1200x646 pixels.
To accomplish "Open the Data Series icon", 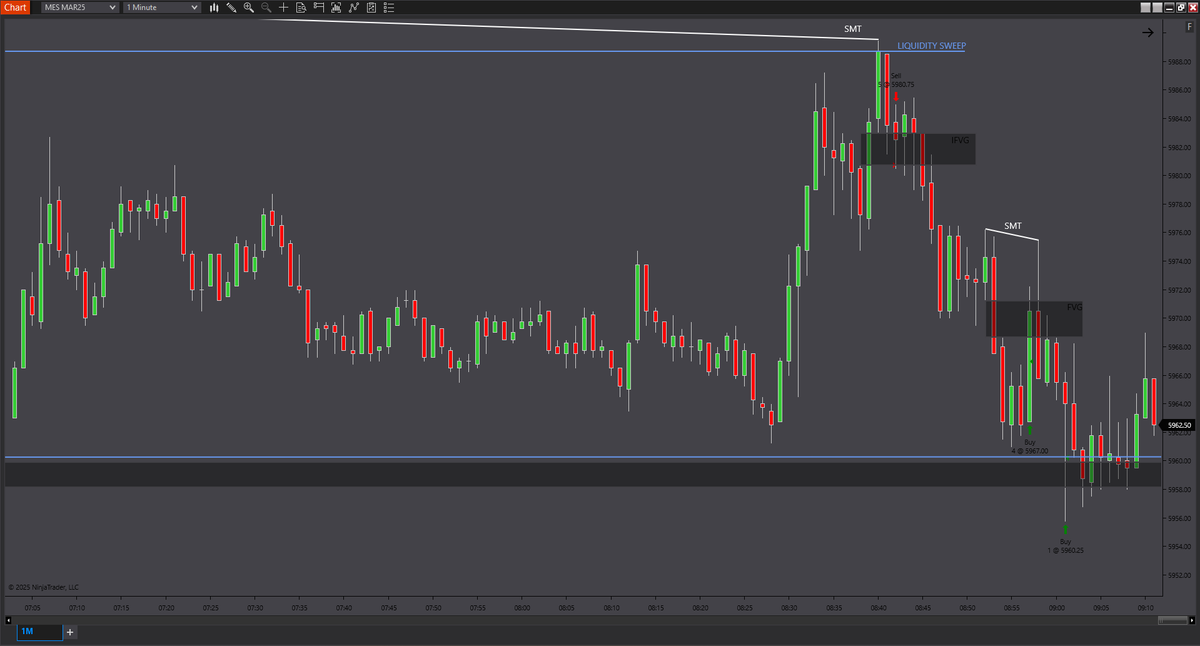I will coord(336,7).
